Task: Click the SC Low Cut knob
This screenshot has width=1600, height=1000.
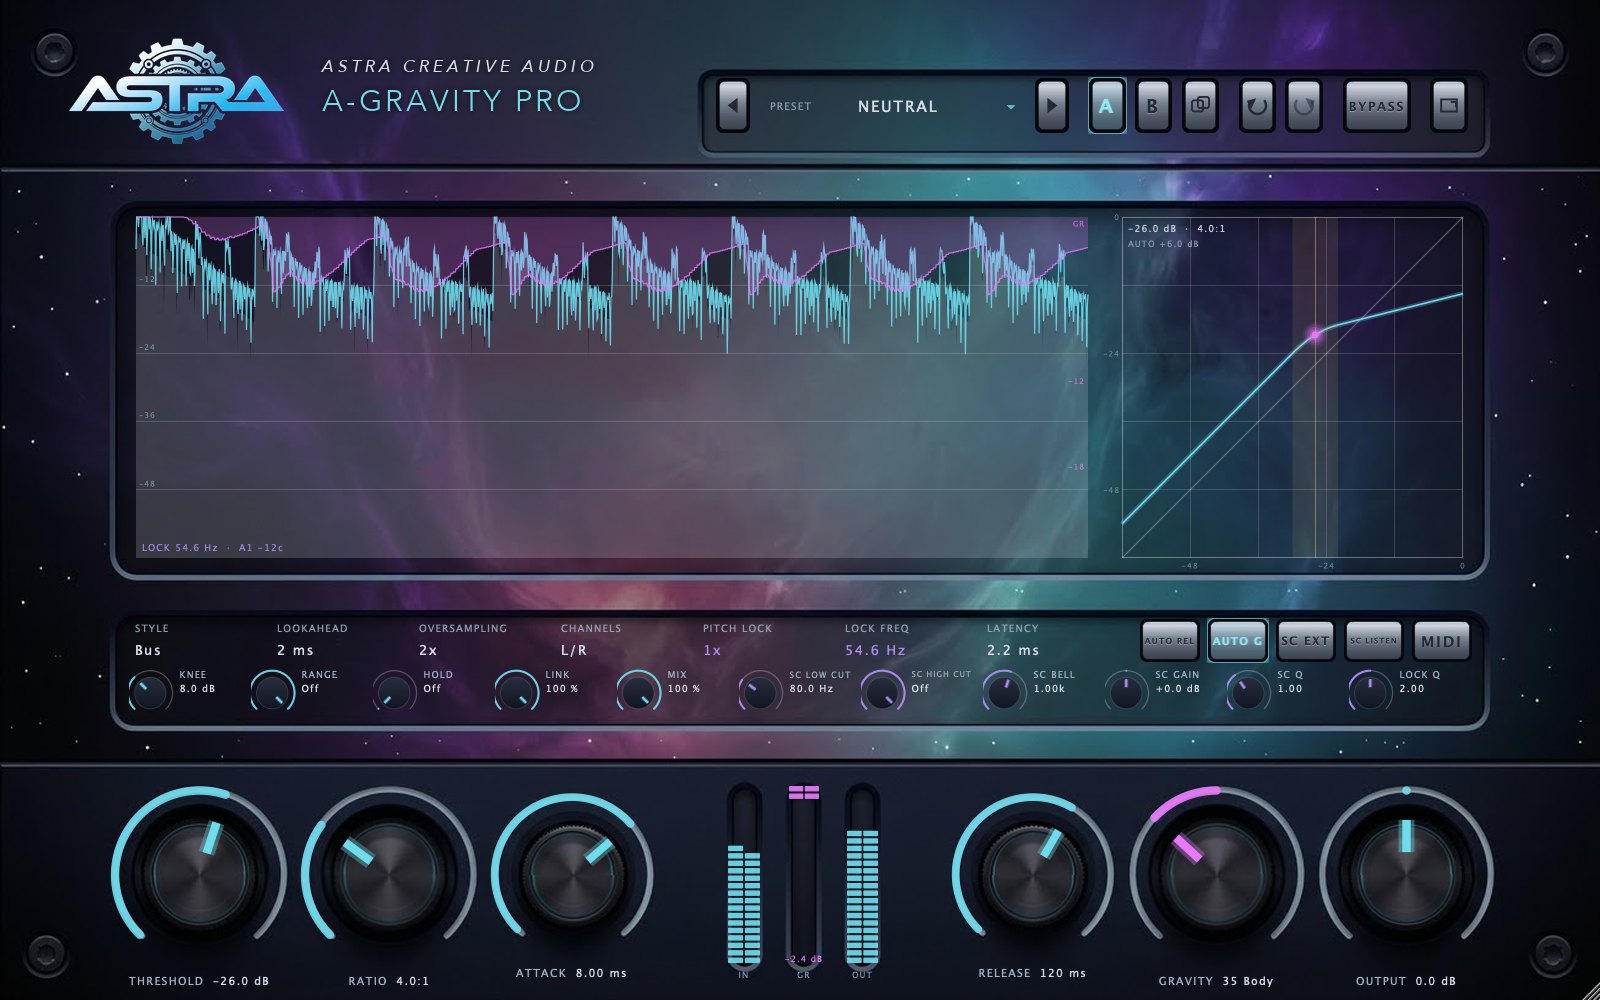Action: click(x=760, y=690)
